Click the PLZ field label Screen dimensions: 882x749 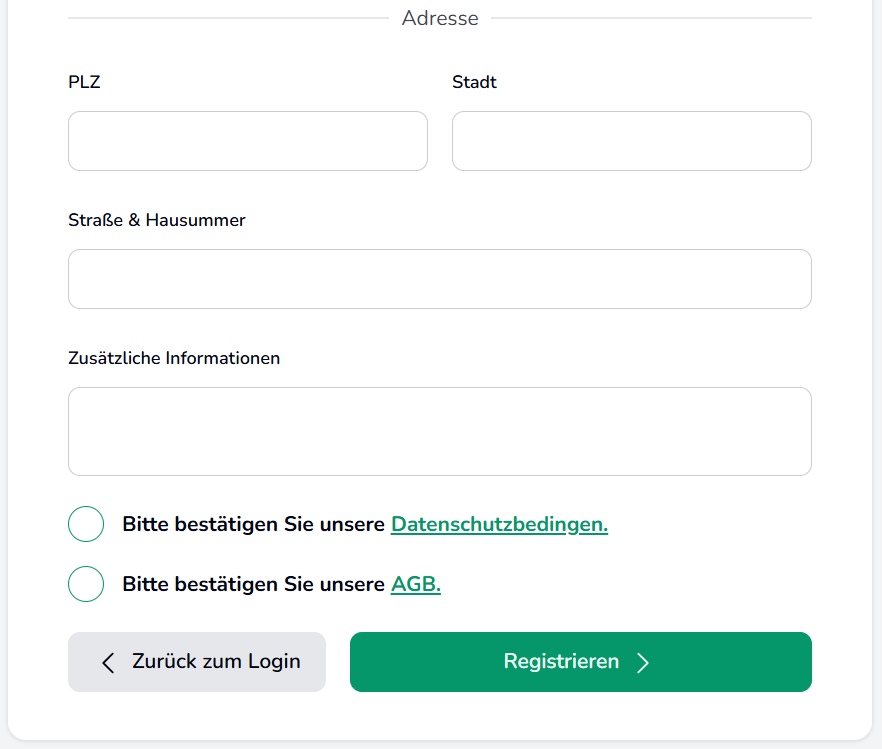(x=84, y=82)
